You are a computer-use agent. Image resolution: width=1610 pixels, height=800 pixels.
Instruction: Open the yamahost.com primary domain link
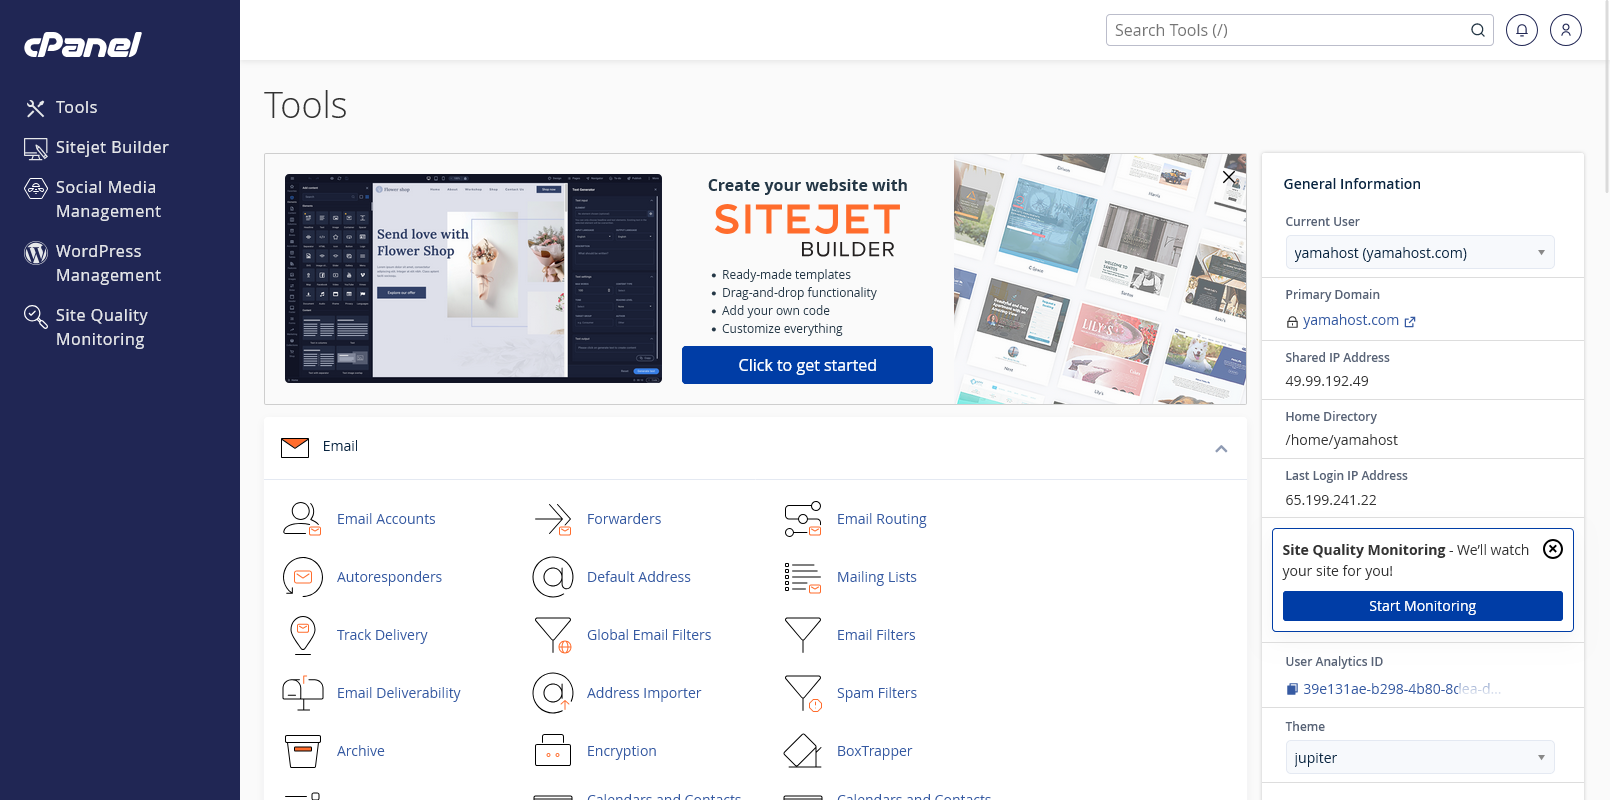[x=1351, y=320]
